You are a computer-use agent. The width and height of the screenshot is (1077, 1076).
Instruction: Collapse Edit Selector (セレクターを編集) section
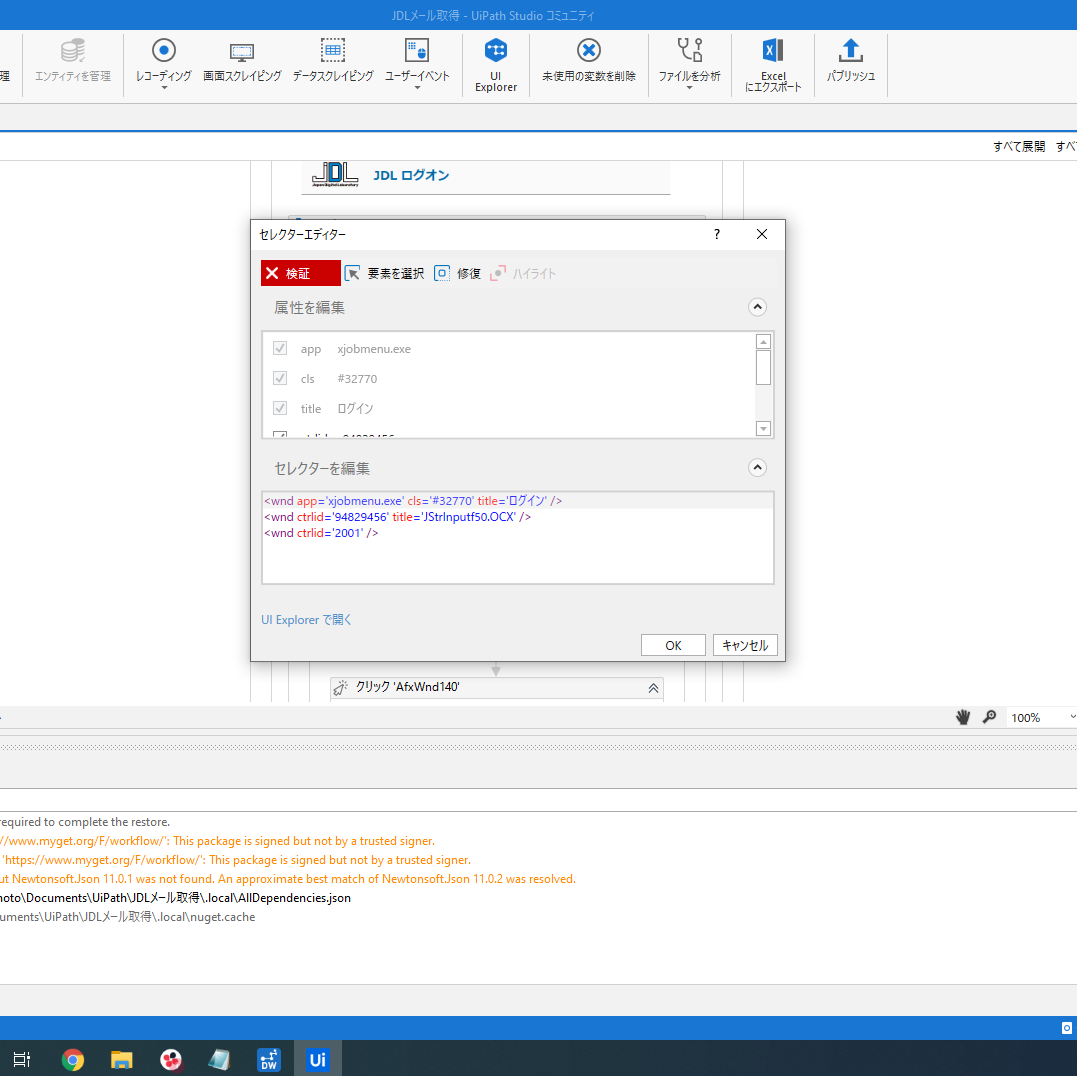pyautogui.click(x=757, y=468)
